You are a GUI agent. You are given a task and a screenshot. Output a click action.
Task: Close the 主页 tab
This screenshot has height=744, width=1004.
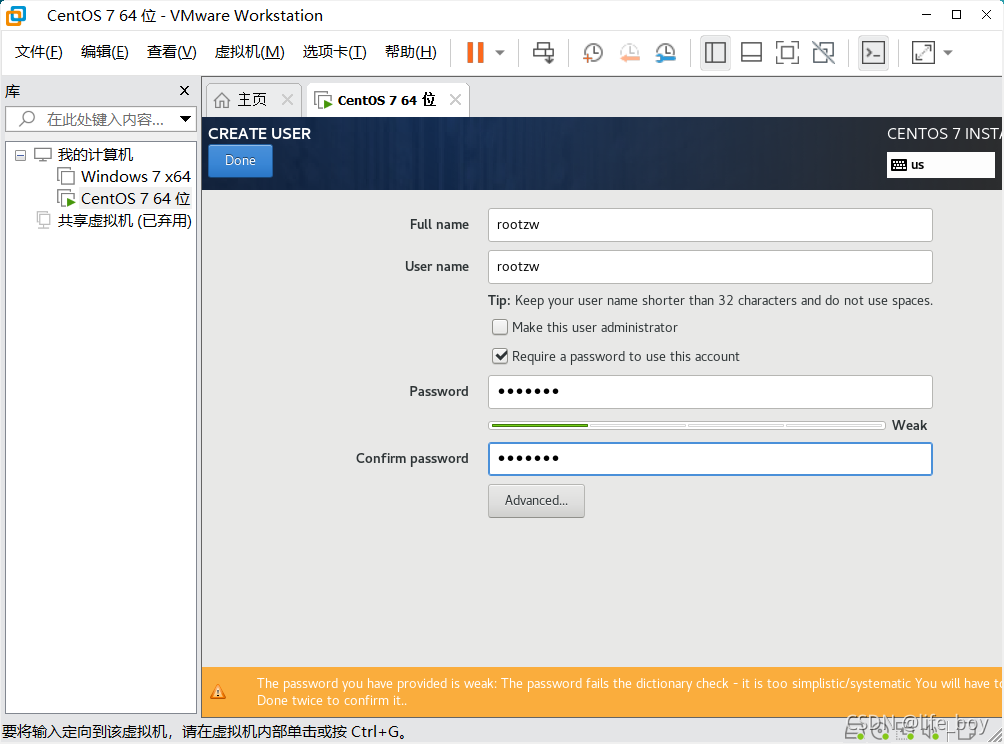pos(287,100)
